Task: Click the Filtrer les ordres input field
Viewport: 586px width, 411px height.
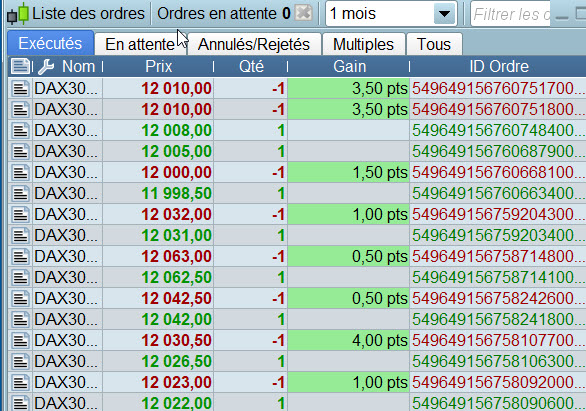Action: (x=510, y=14)
